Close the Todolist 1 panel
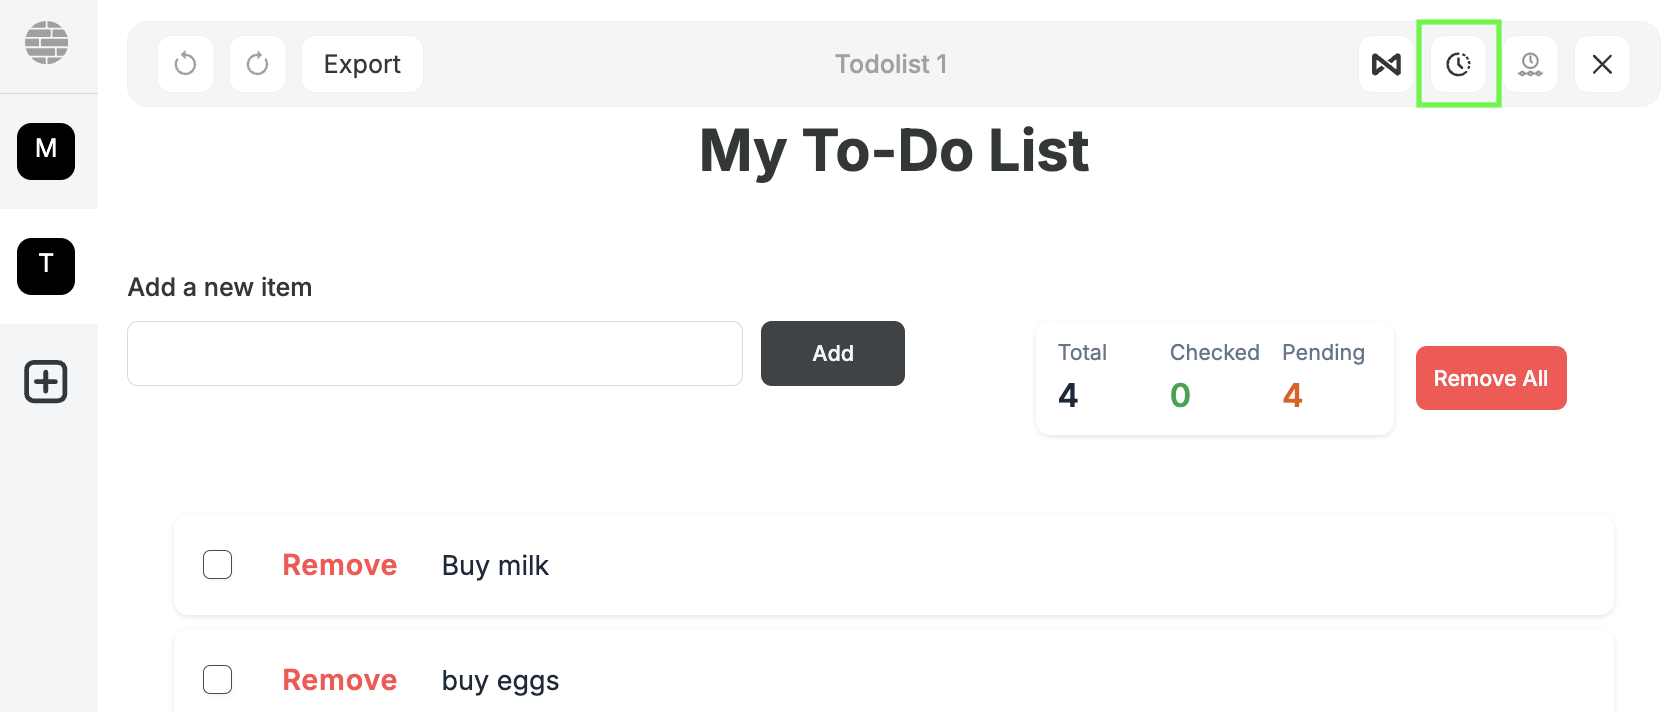 pyautogui.click(x=1602, y=64)
